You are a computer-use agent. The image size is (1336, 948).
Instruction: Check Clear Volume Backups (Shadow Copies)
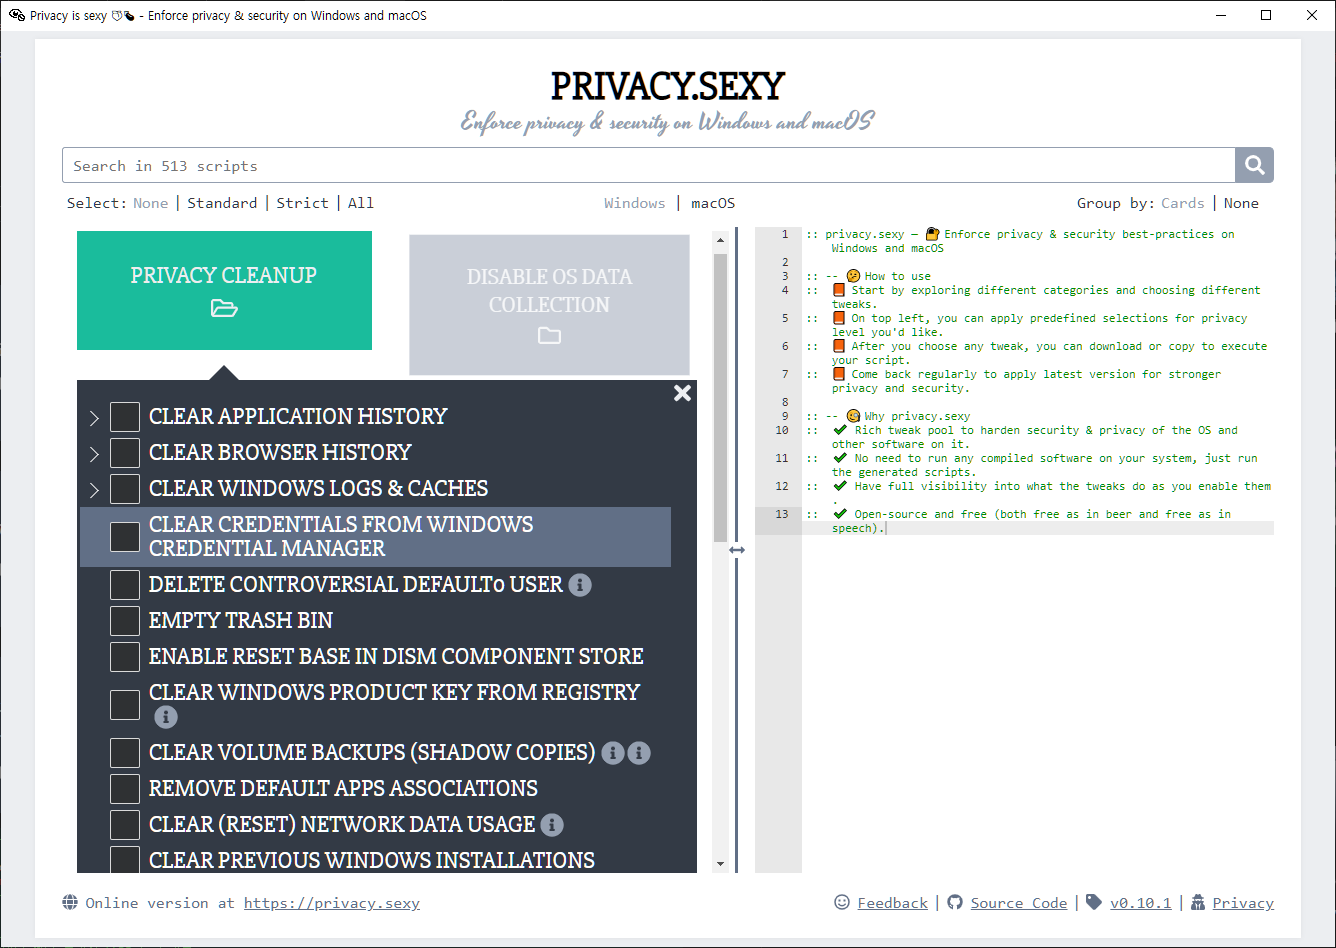(125, 753)
